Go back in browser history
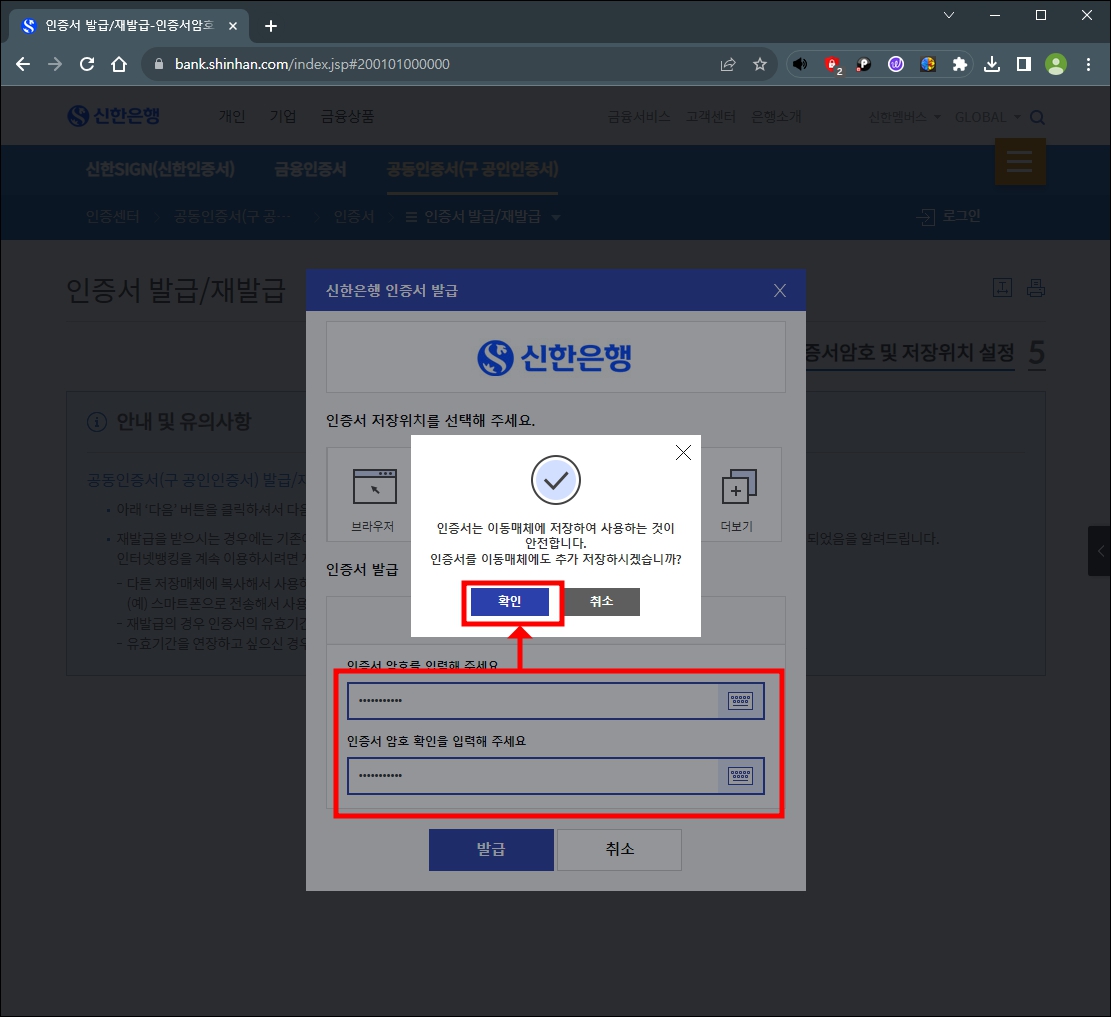 coord(23,64)
